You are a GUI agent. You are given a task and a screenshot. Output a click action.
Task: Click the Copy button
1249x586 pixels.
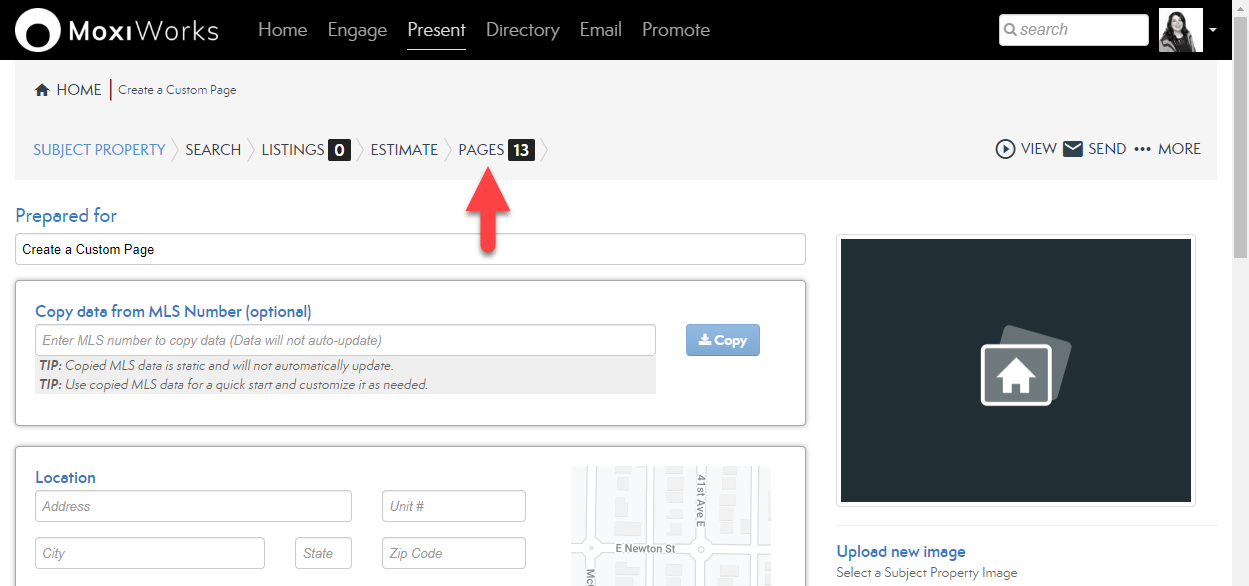click(723, 340)
